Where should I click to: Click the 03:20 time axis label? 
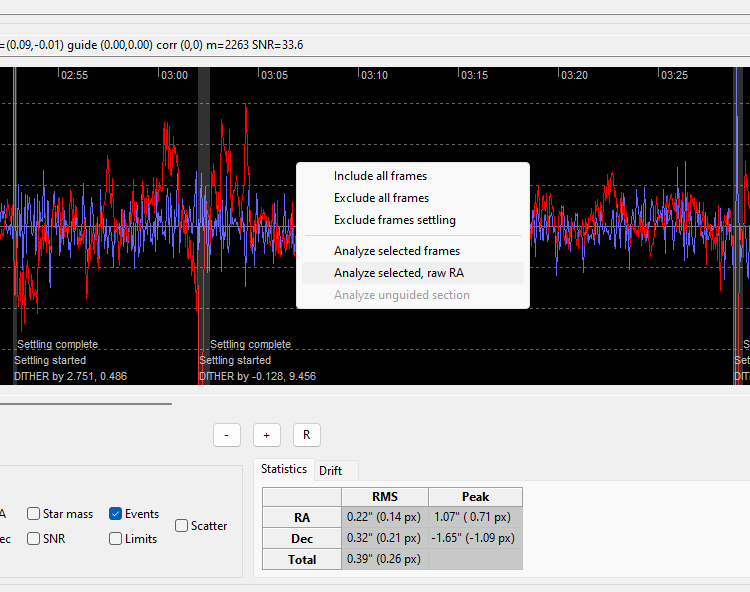574,75
